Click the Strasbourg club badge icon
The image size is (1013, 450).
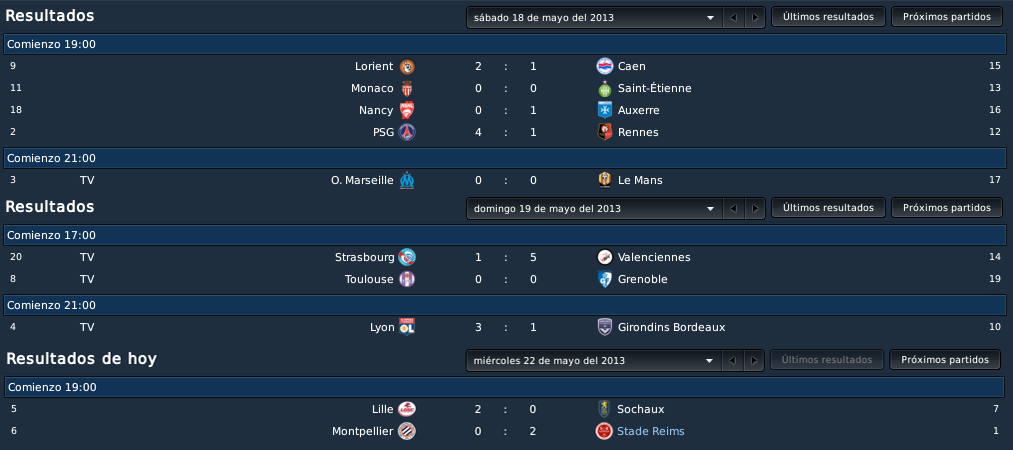407,257
